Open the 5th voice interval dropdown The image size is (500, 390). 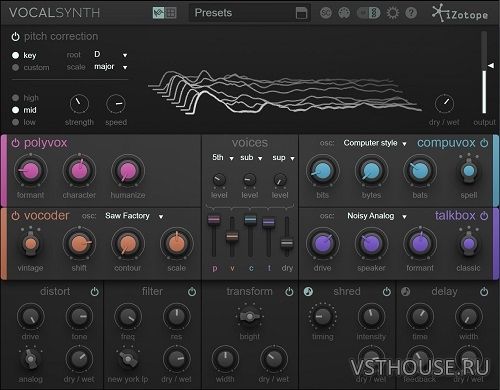pos(223,158)
